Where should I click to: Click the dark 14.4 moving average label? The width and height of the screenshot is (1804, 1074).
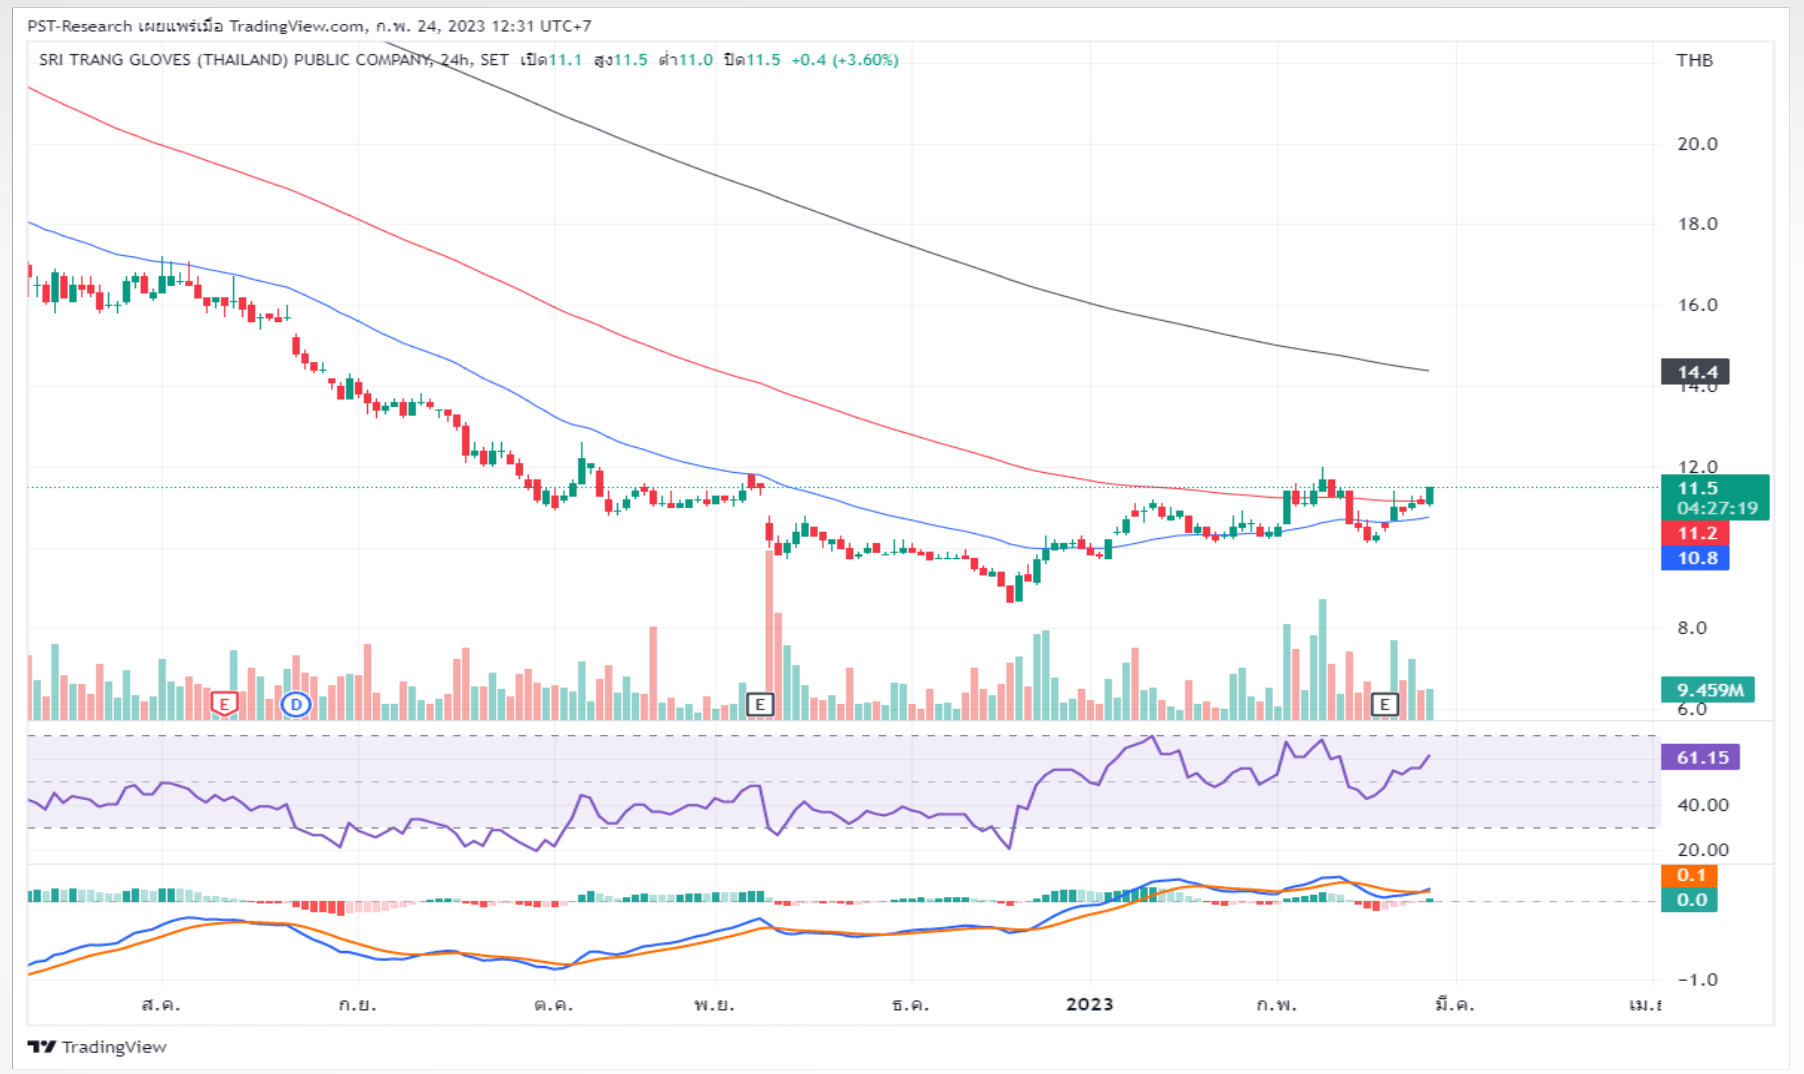point(1695,372)
